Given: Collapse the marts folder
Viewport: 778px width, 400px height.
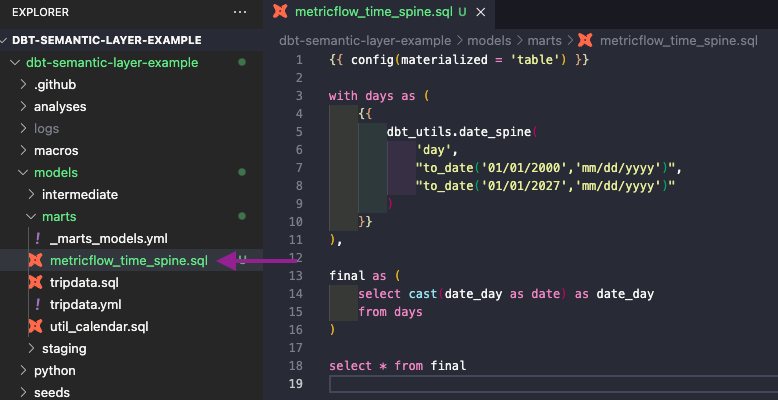Looking at the screenshot, I should [x=31, y=216].
